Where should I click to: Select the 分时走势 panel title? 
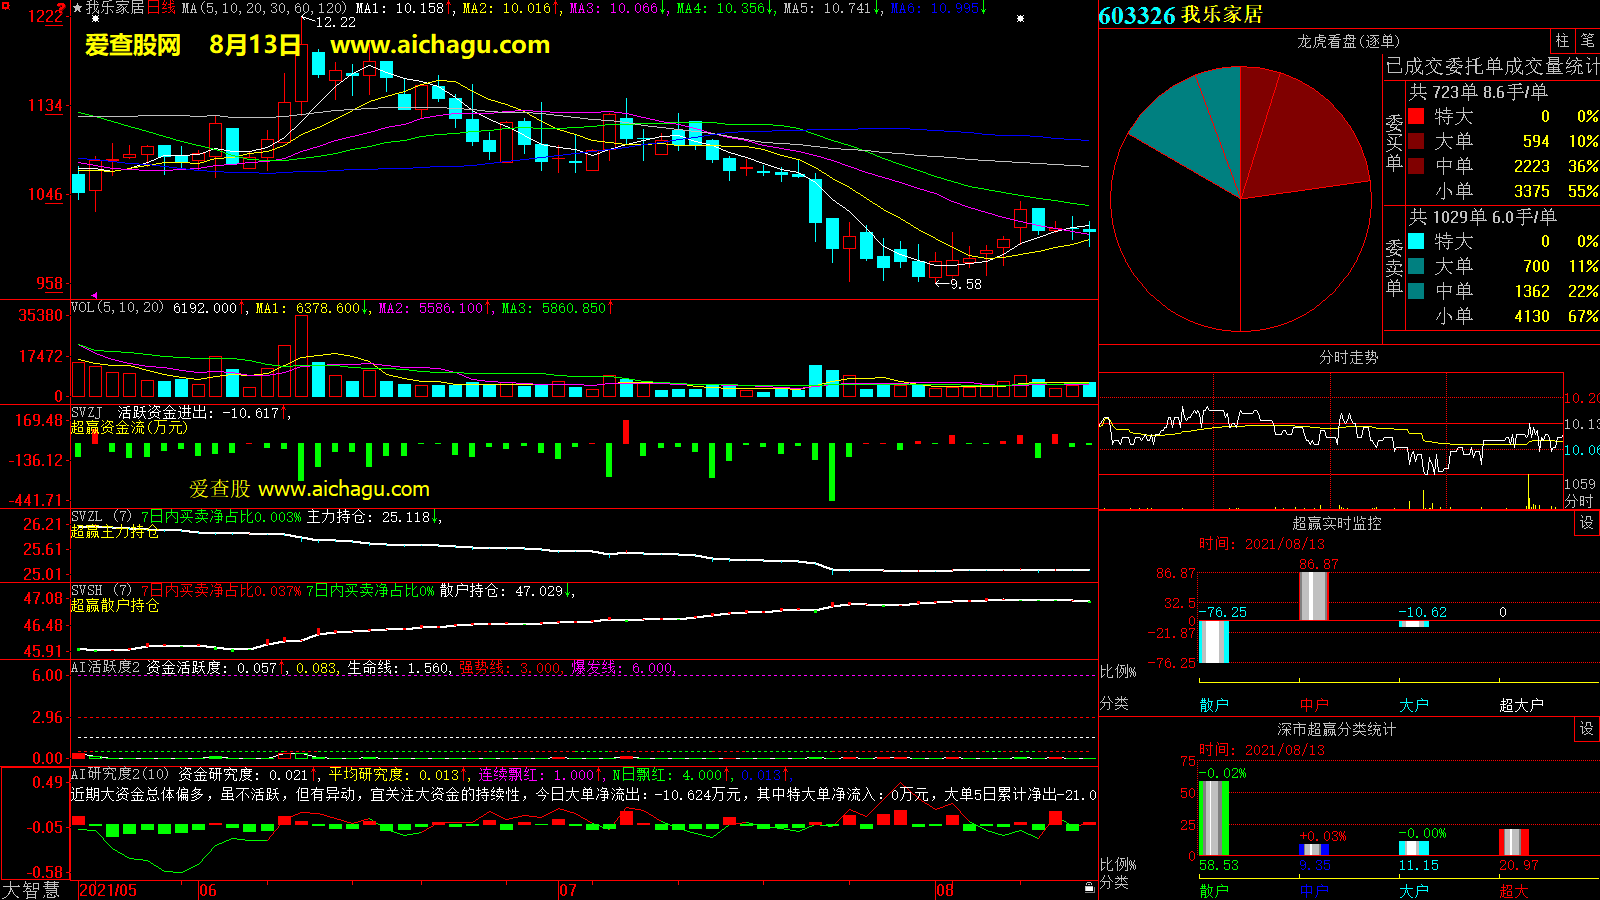tap(1348, 357)
